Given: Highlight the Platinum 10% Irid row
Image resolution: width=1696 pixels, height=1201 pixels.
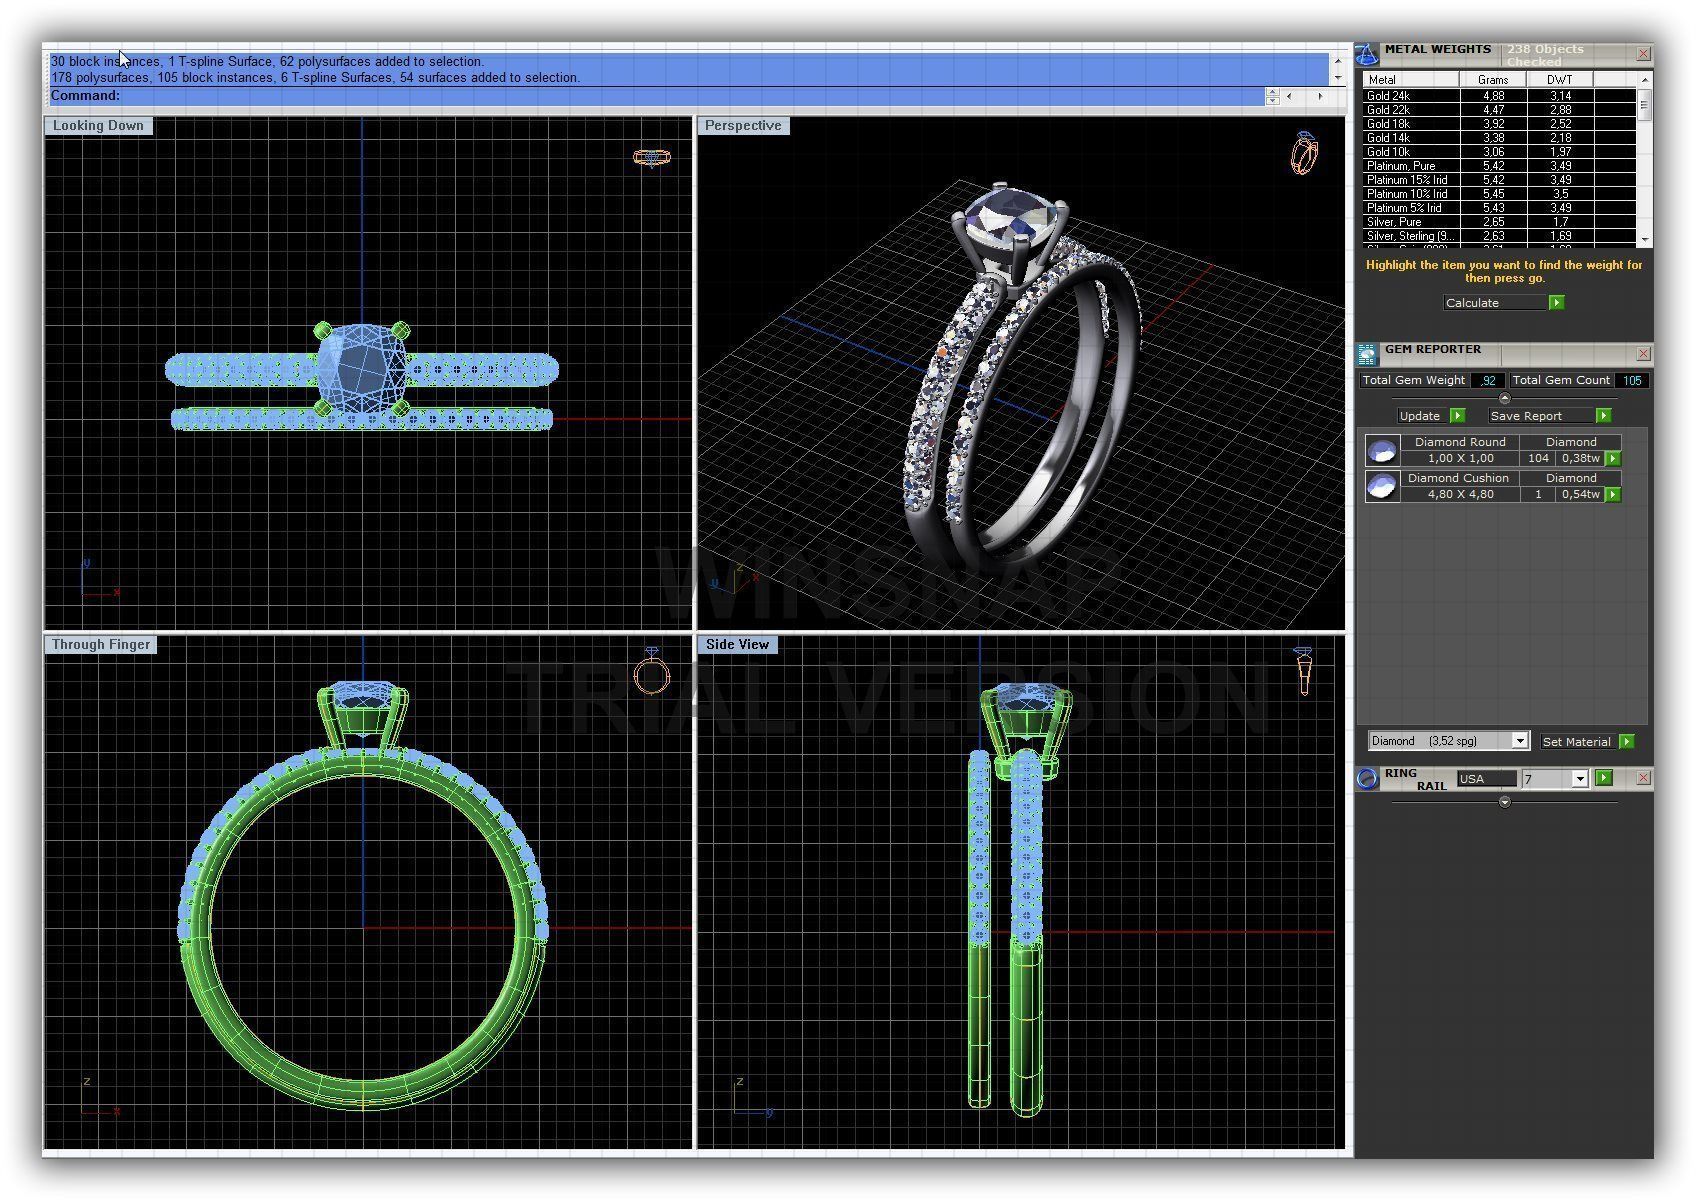Looking at the screenshot, I should (1498, 194).
